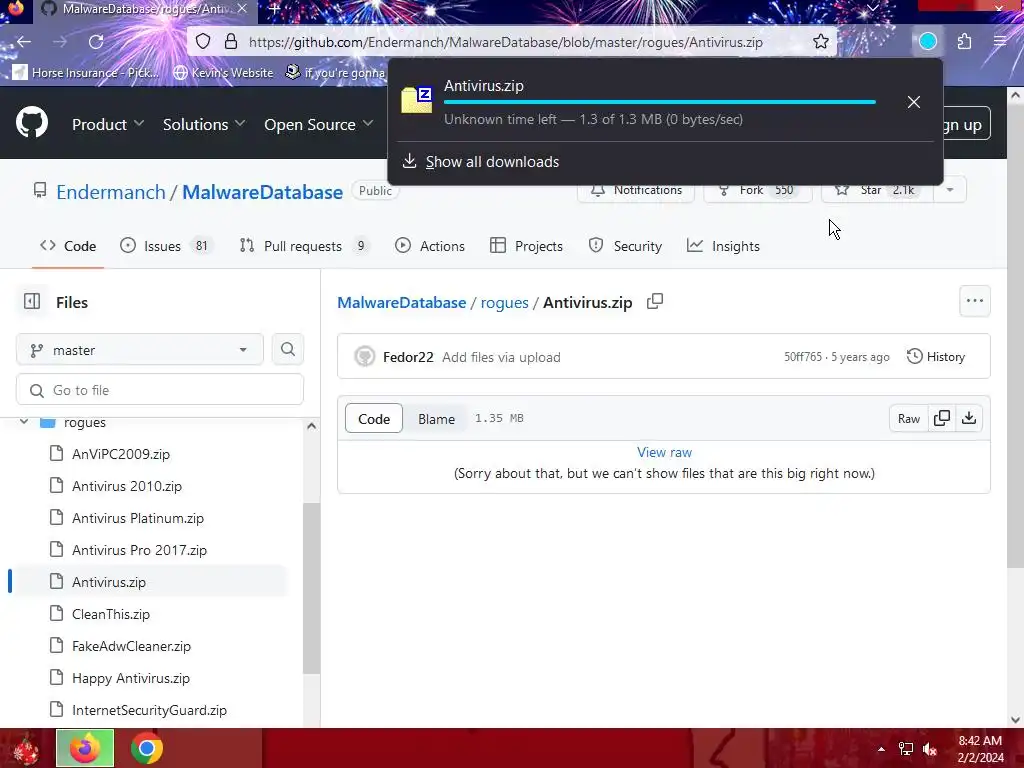Close the MalwareDatabase browser tab
This screenshot has height=768, width=1024.
click(x=242, y=8)
